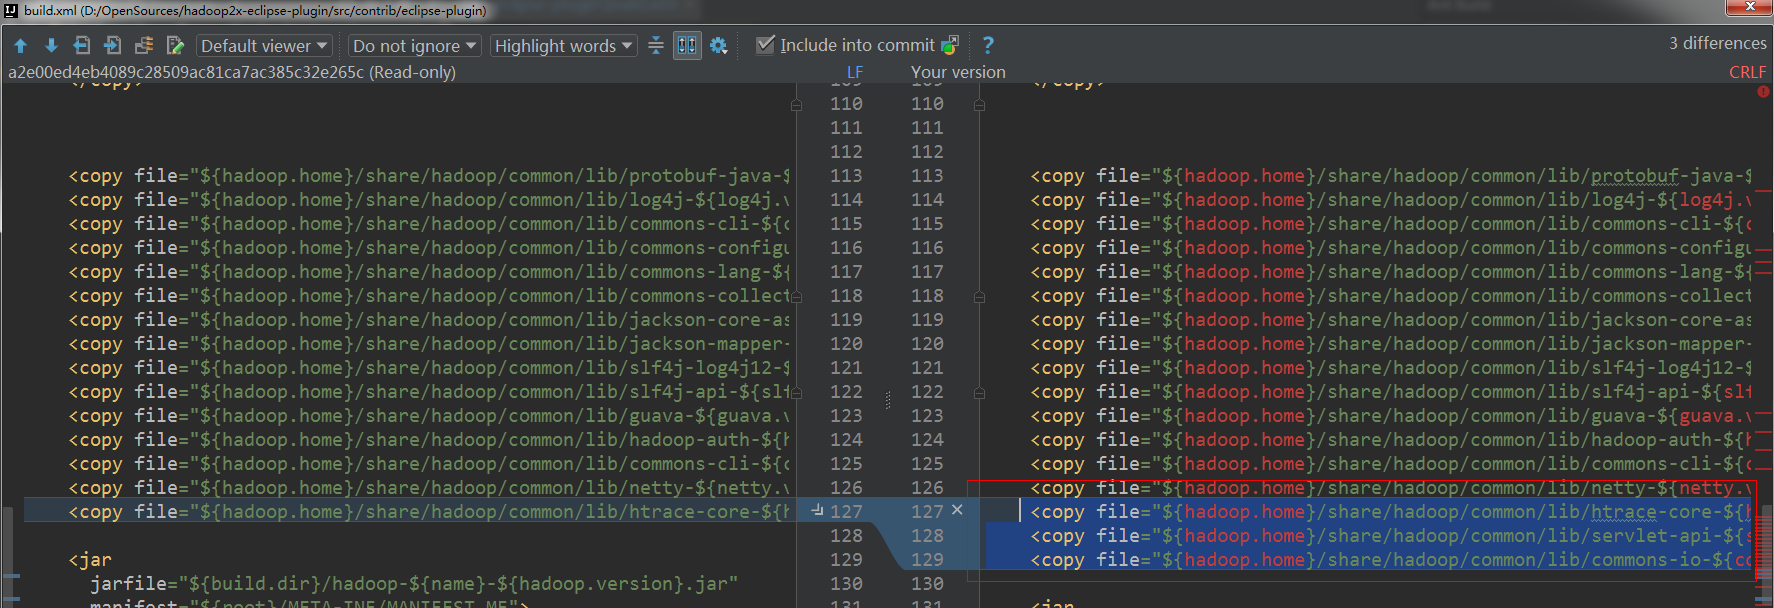1774x608 pixels.
Task: Toggle Include into commit checkbox
Action: pyautogui.click(x=765, y=45)
